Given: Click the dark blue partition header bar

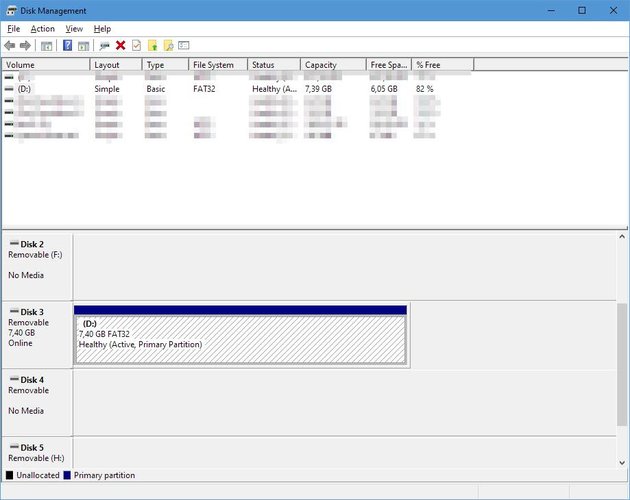Looking at the screenshot, I should tap(241, 309).
